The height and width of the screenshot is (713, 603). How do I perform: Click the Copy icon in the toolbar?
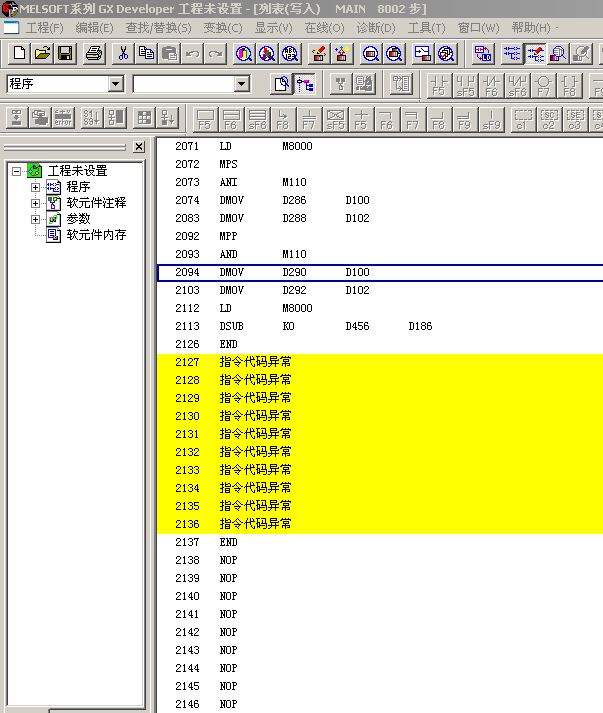146,53
